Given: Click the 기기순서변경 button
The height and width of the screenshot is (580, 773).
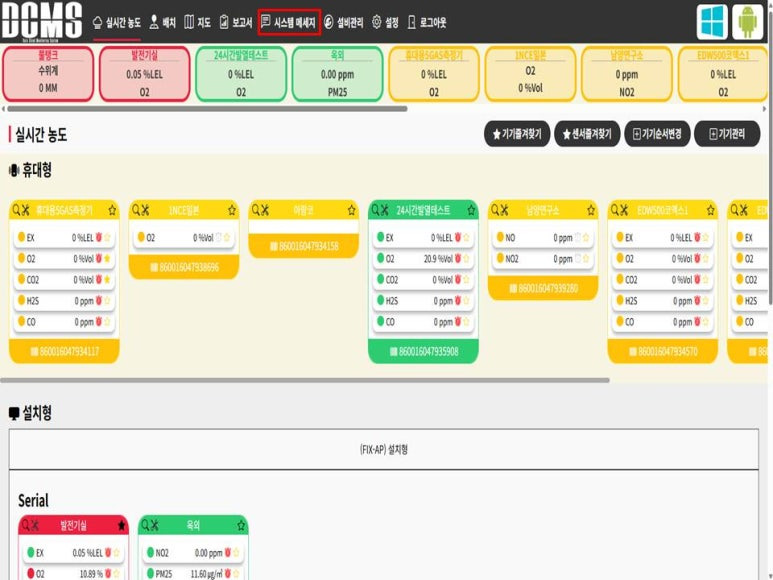Looking at the screenshot, I should [x=657, y=134].
